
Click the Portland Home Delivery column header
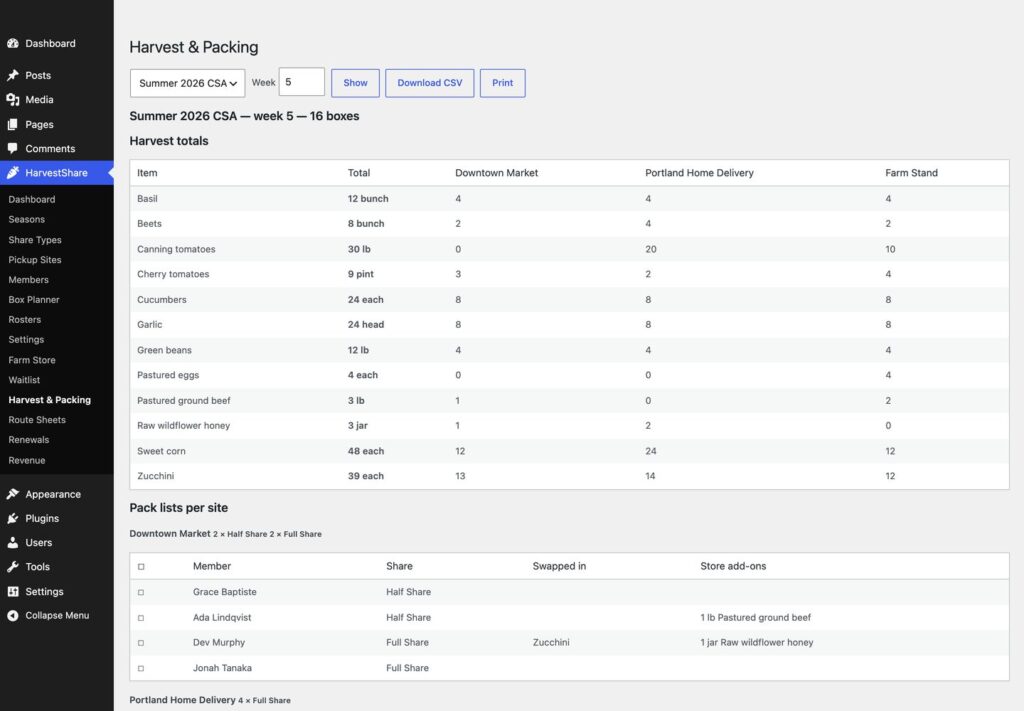pyautogui.click(x=699, y=173)
